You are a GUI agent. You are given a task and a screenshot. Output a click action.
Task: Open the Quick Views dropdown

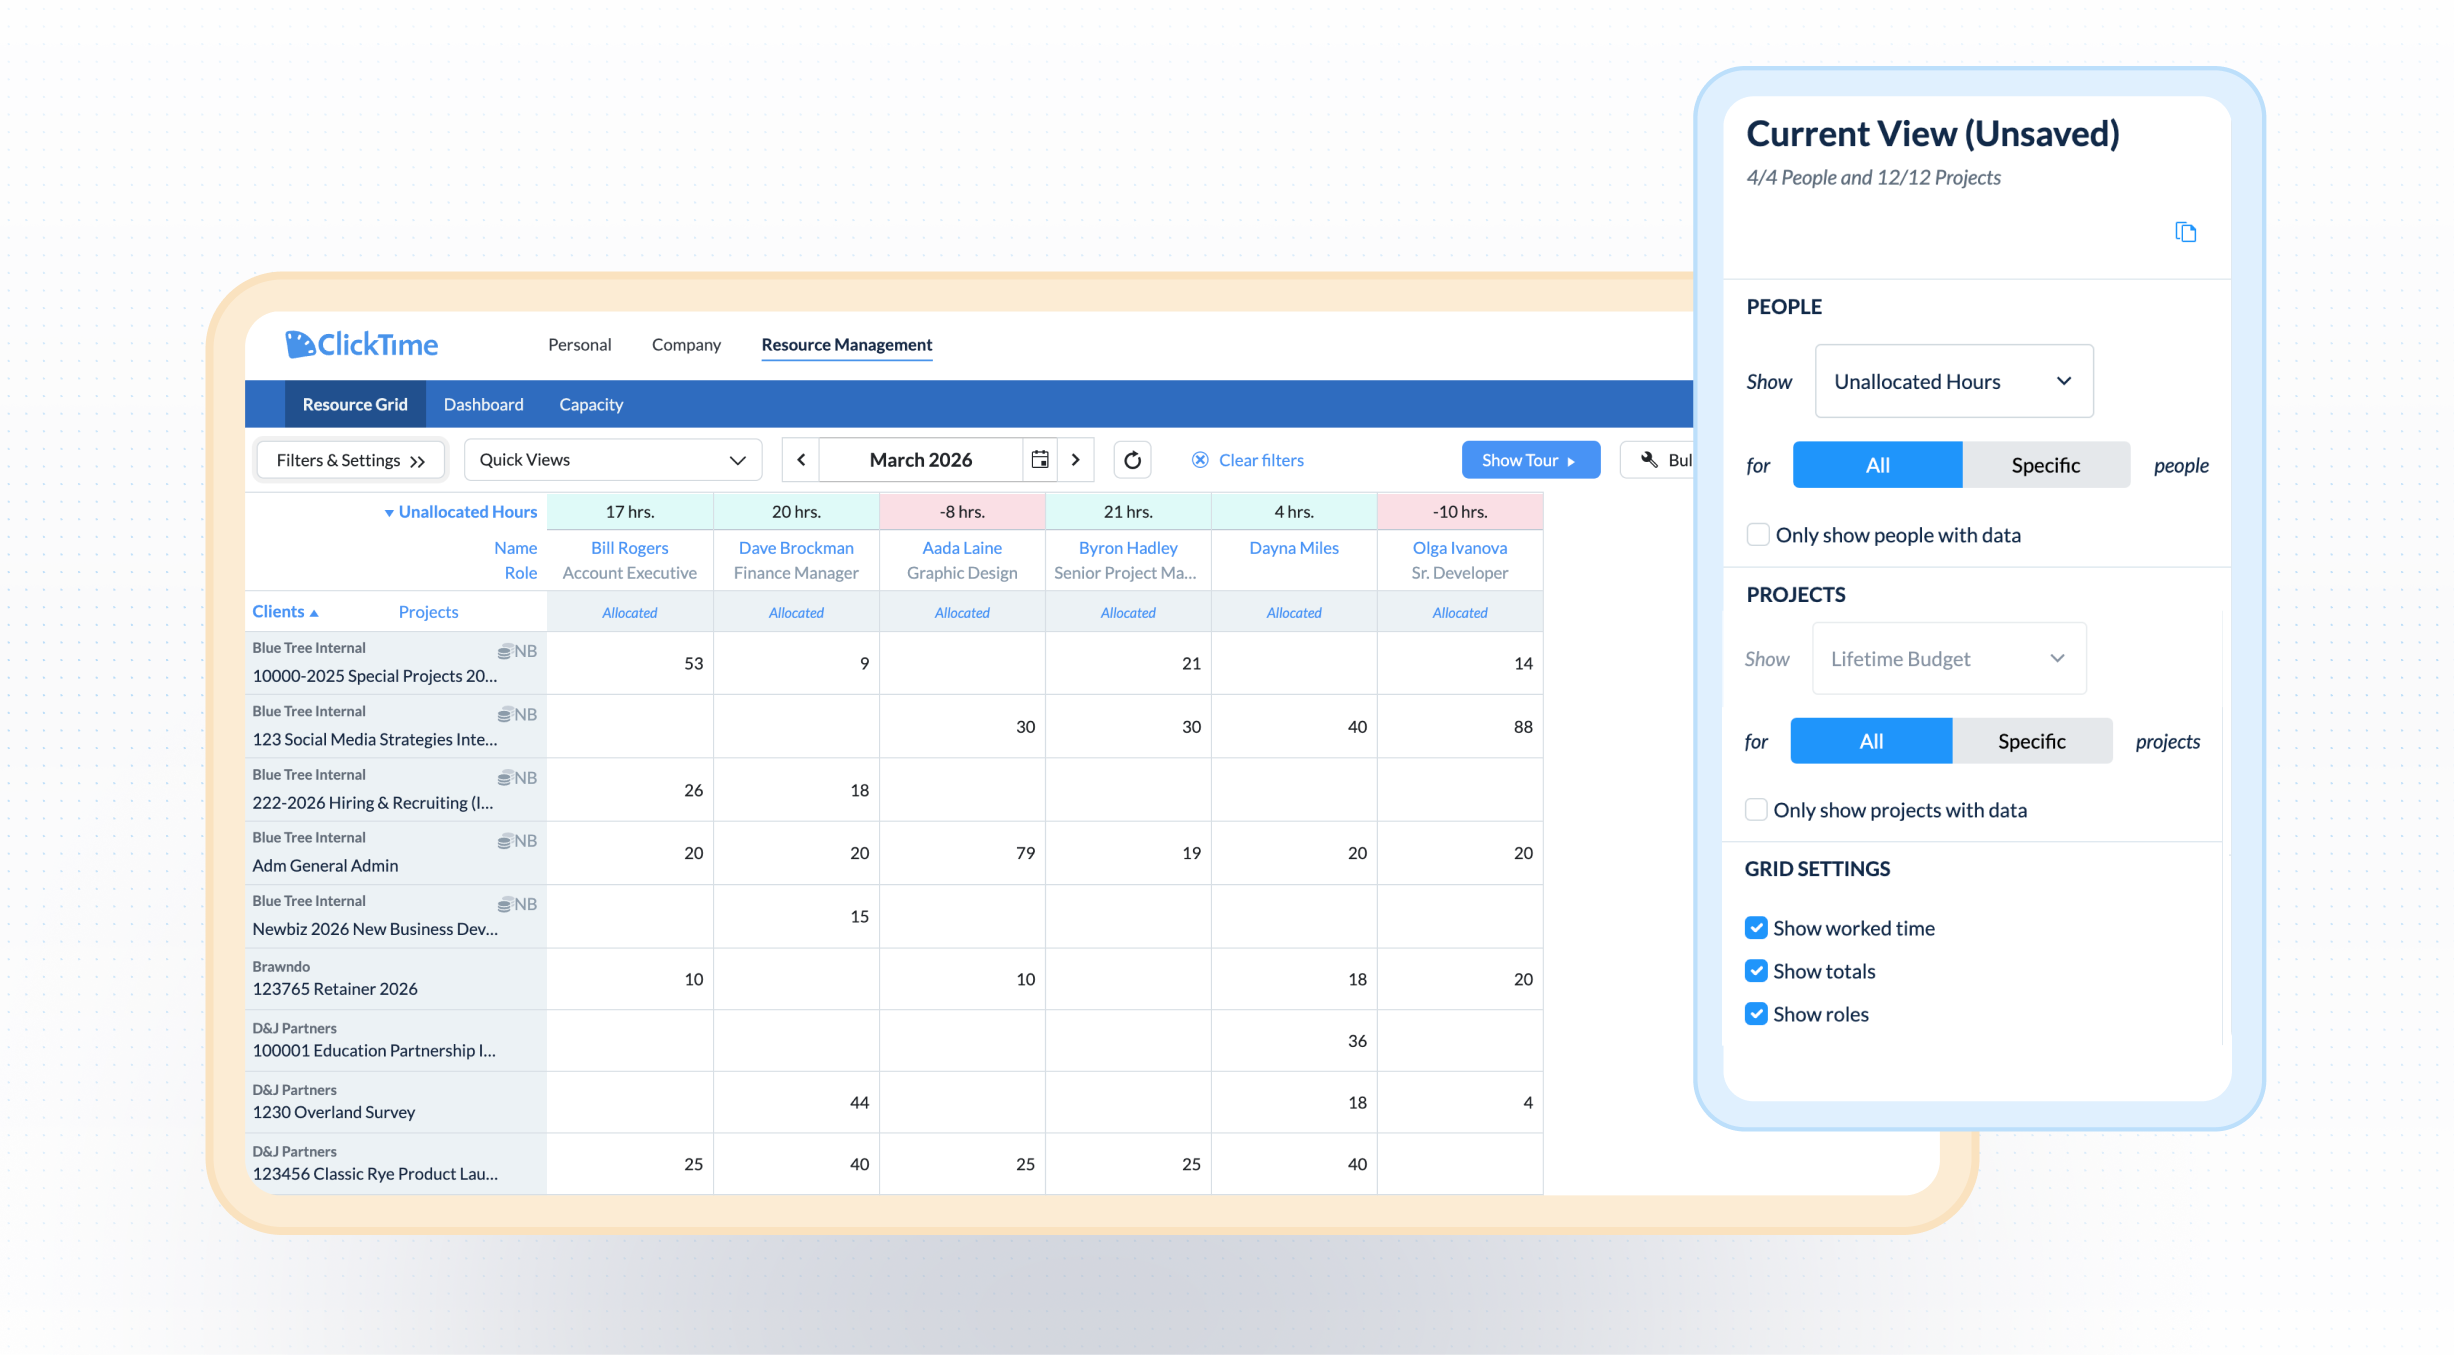(612, 460)
